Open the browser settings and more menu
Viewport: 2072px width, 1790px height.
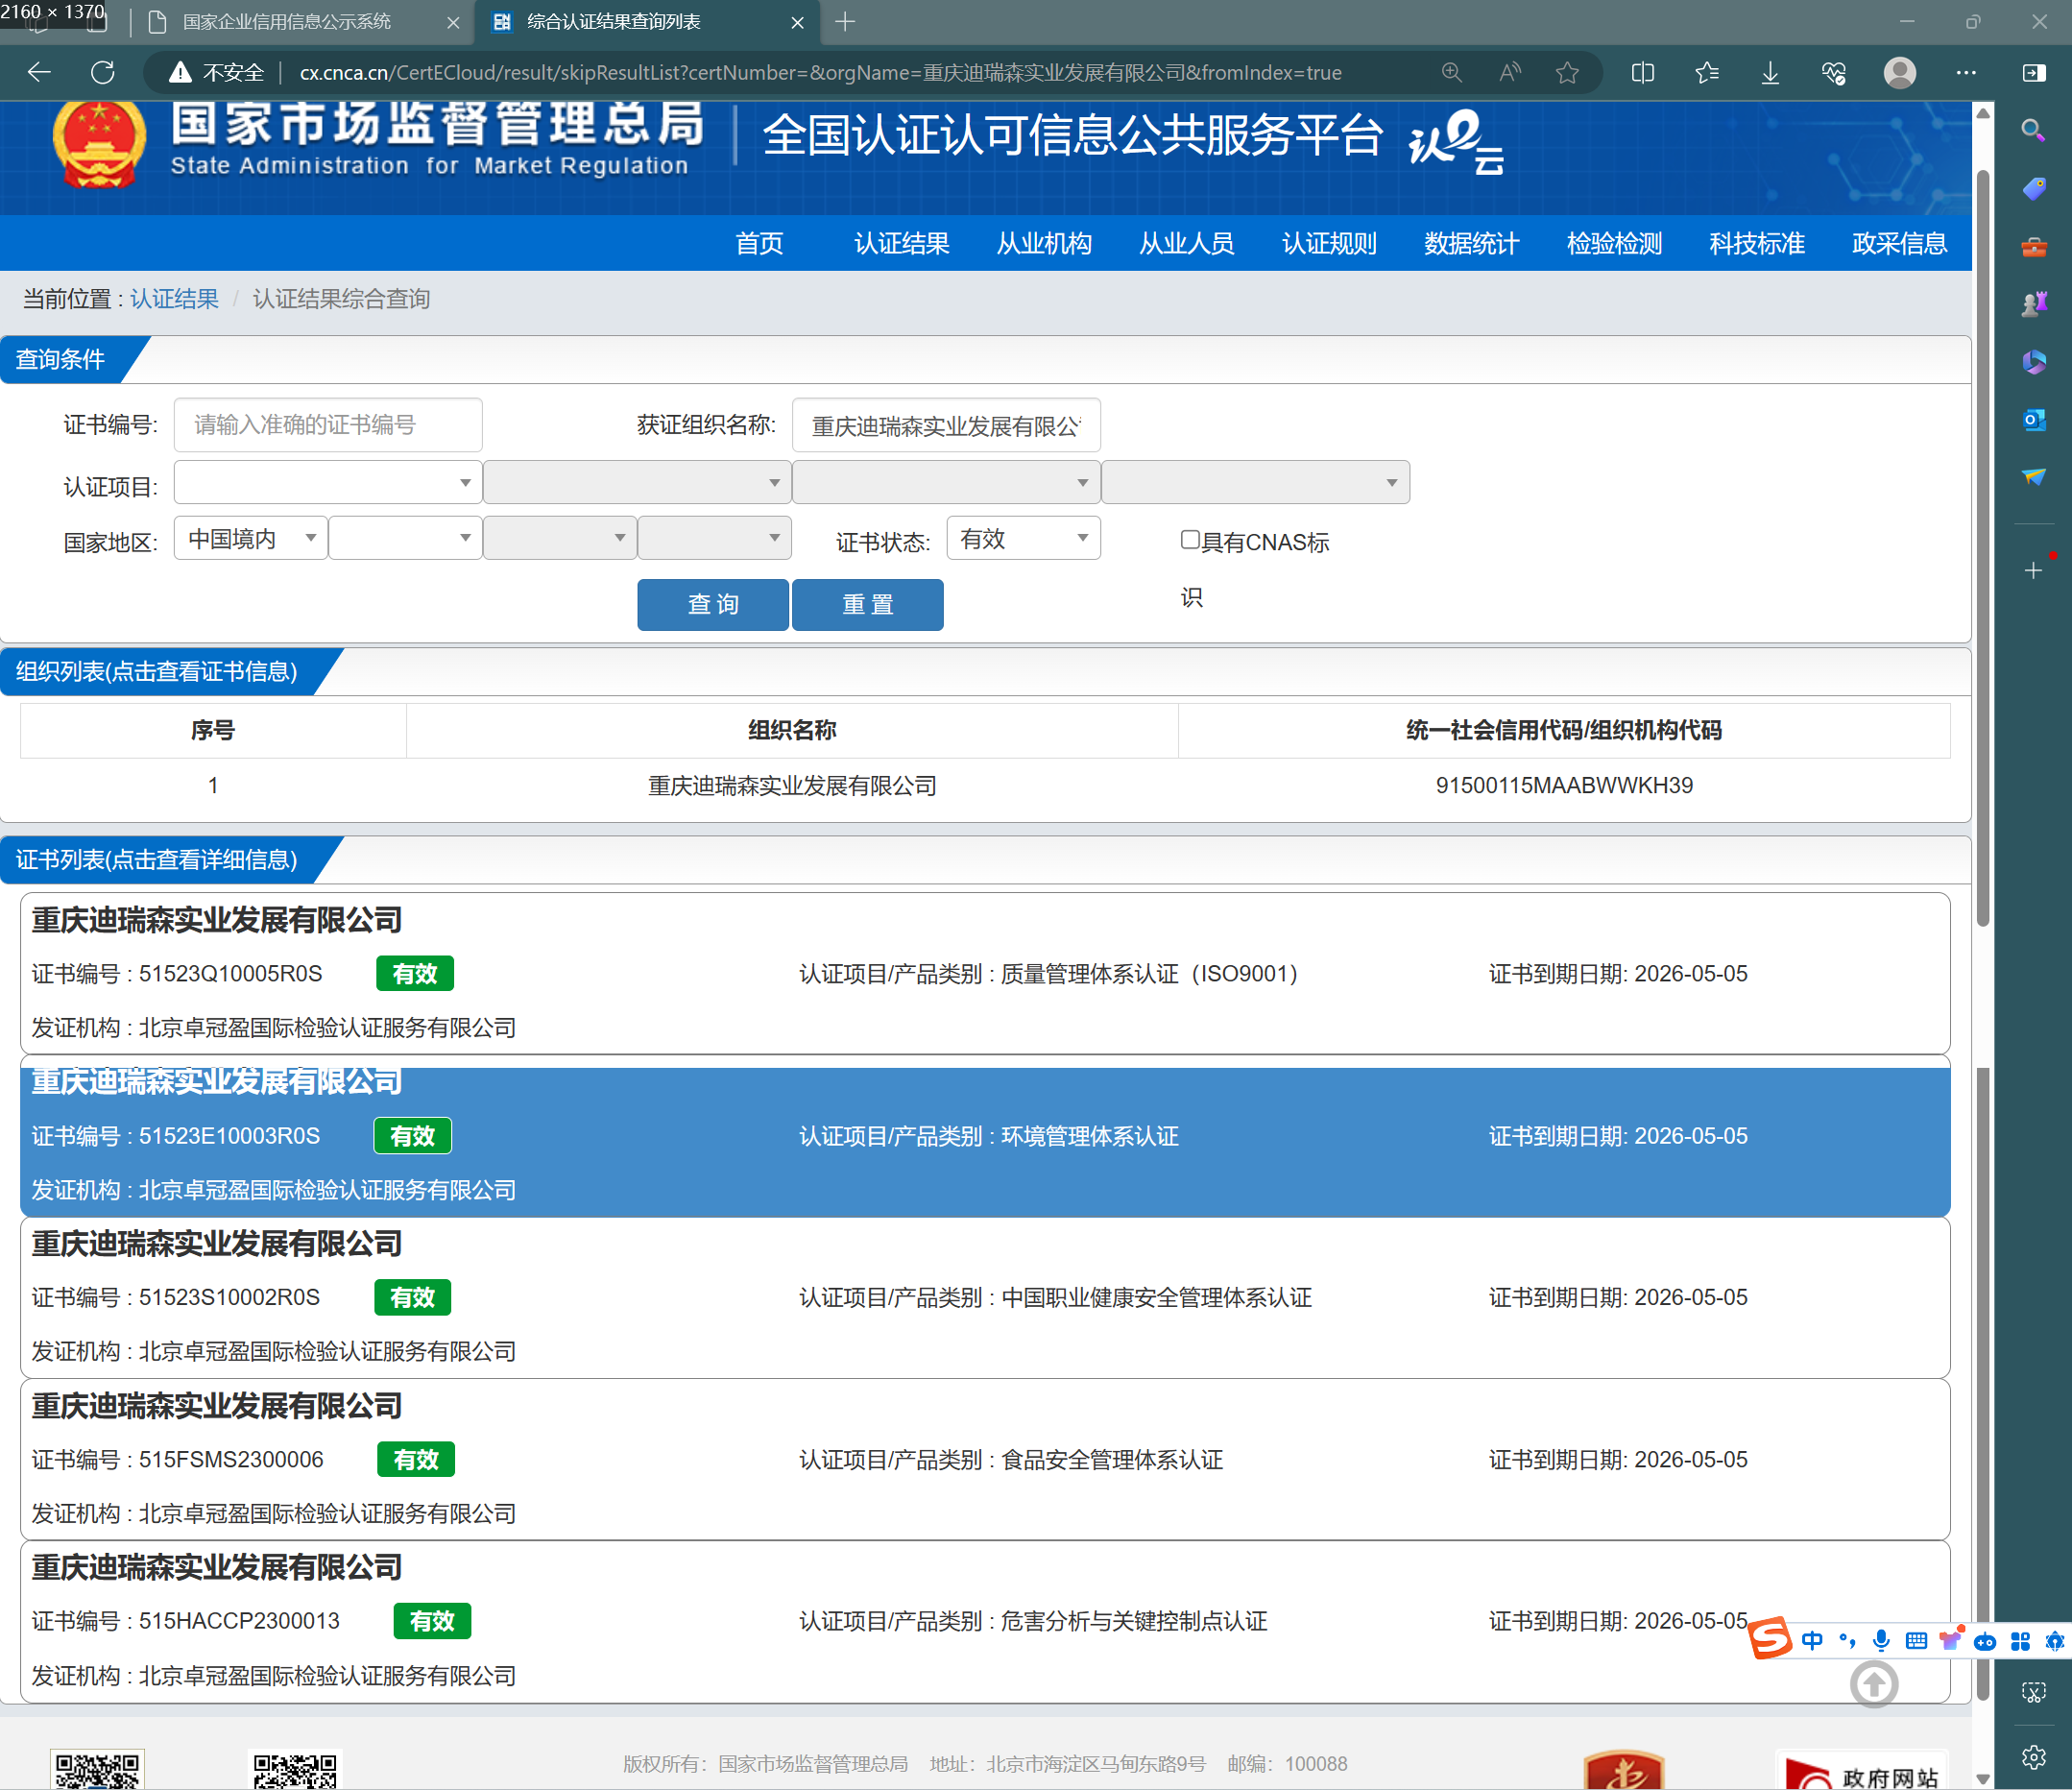point(1965,72)
